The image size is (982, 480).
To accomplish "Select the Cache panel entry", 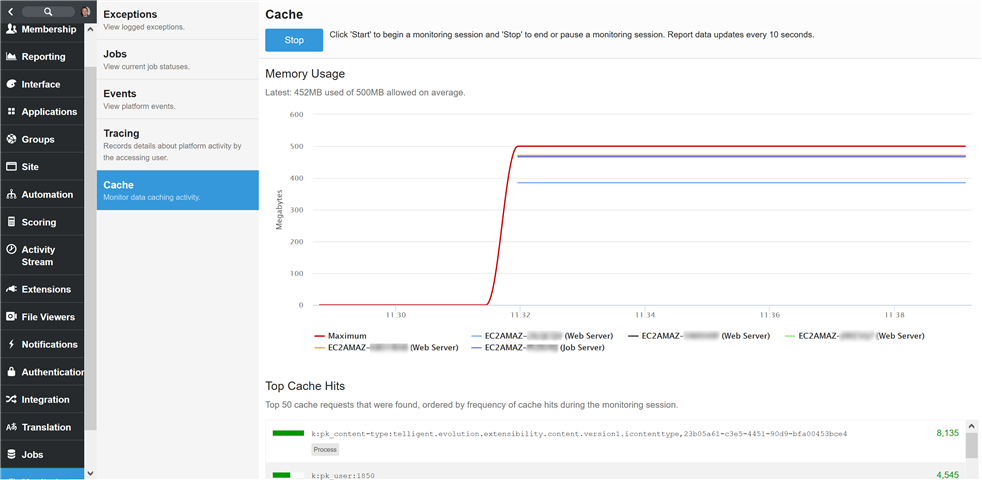I will click(x=177, y=190).
